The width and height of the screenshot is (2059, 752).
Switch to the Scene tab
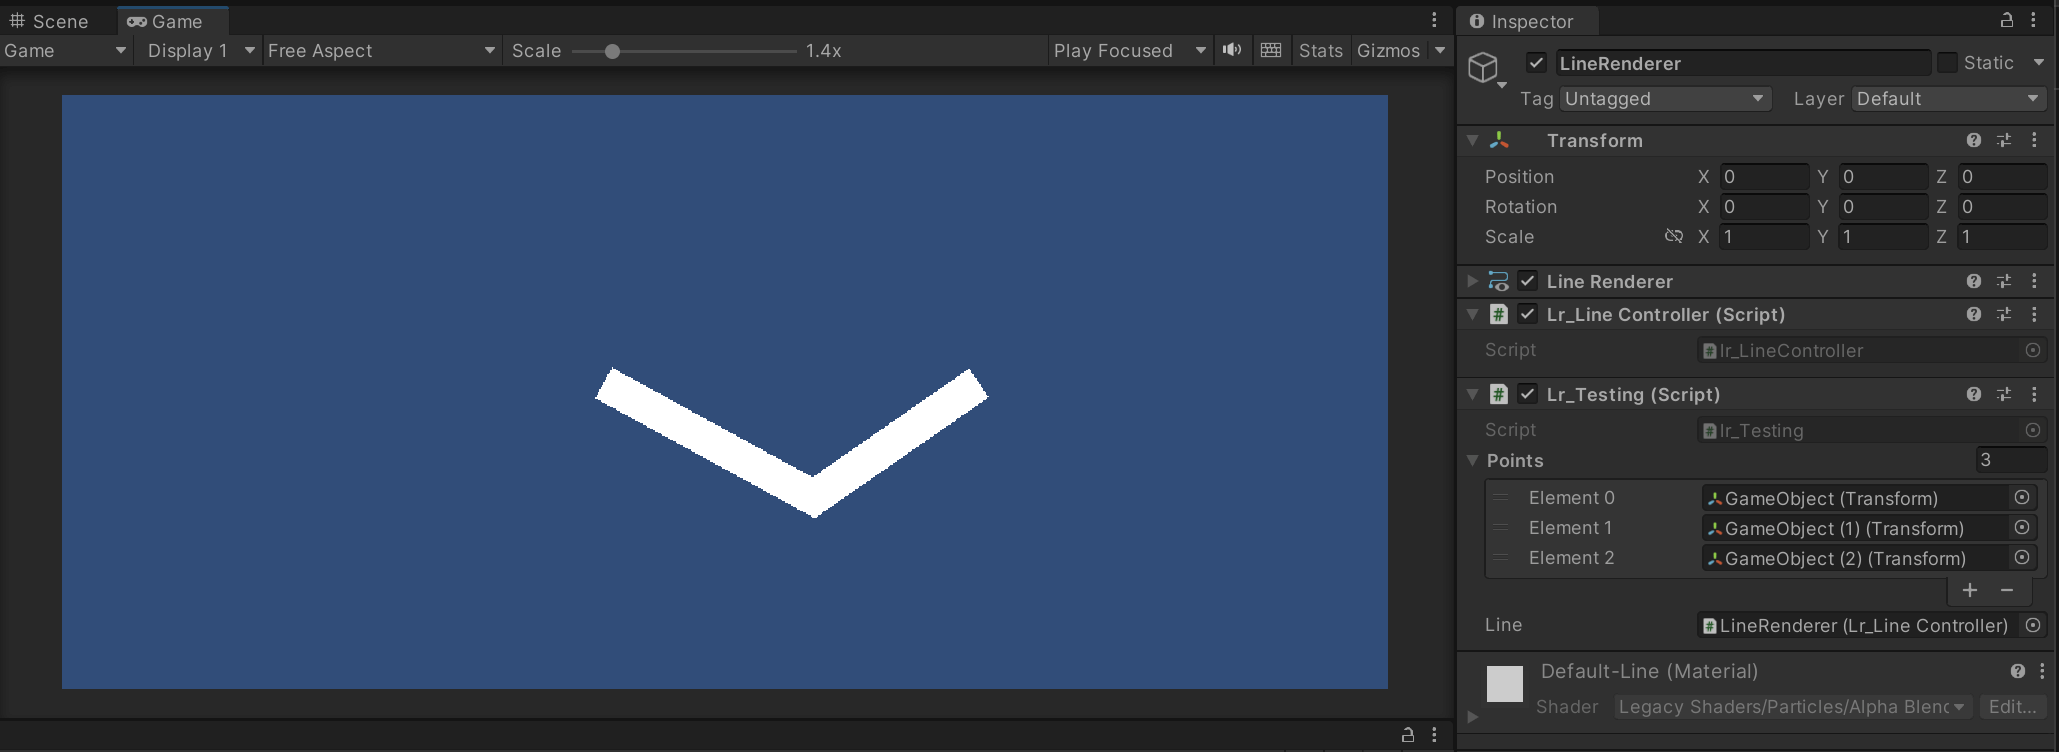[x=49, y=21]
